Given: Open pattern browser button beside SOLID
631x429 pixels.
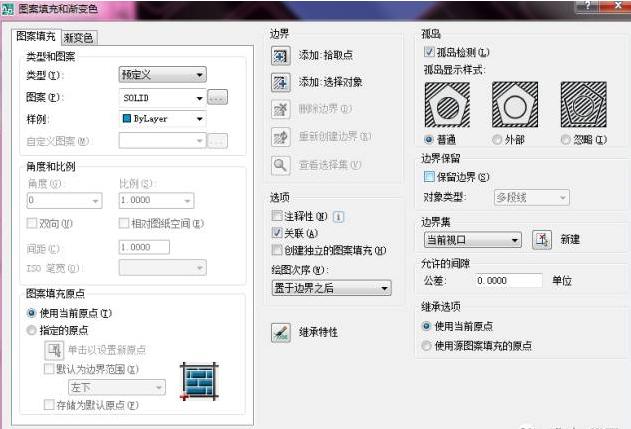Looking at the screenshot, I should 217,97.
